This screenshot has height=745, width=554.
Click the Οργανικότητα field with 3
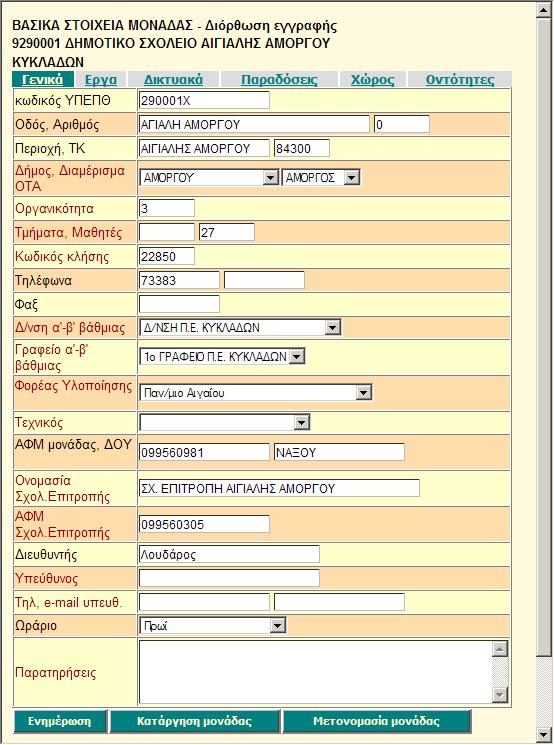[x=167, y=208]
